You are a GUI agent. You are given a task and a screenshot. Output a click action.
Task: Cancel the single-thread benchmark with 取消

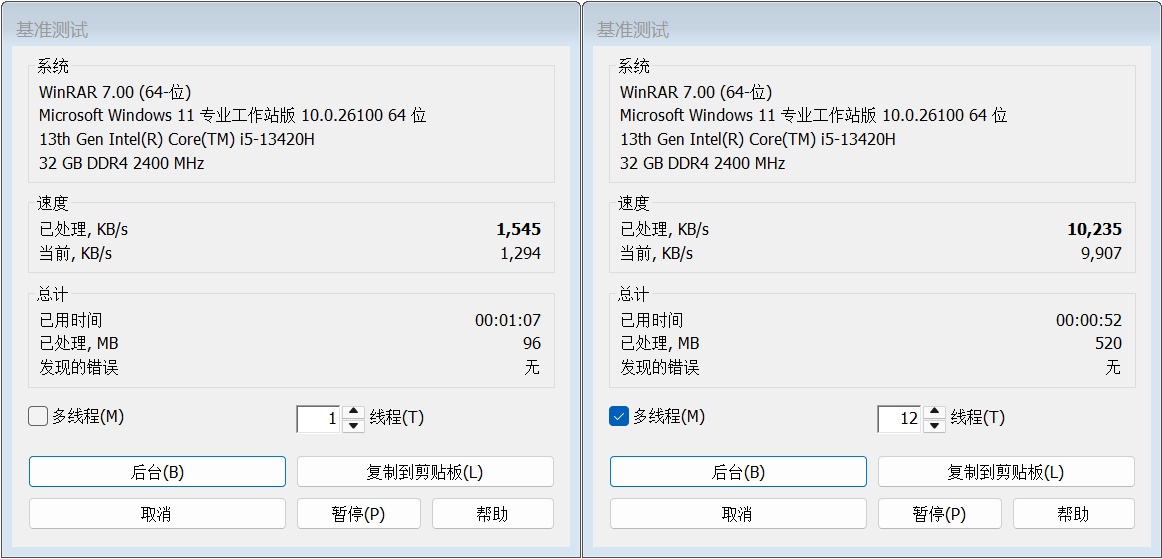coord(157,514)
